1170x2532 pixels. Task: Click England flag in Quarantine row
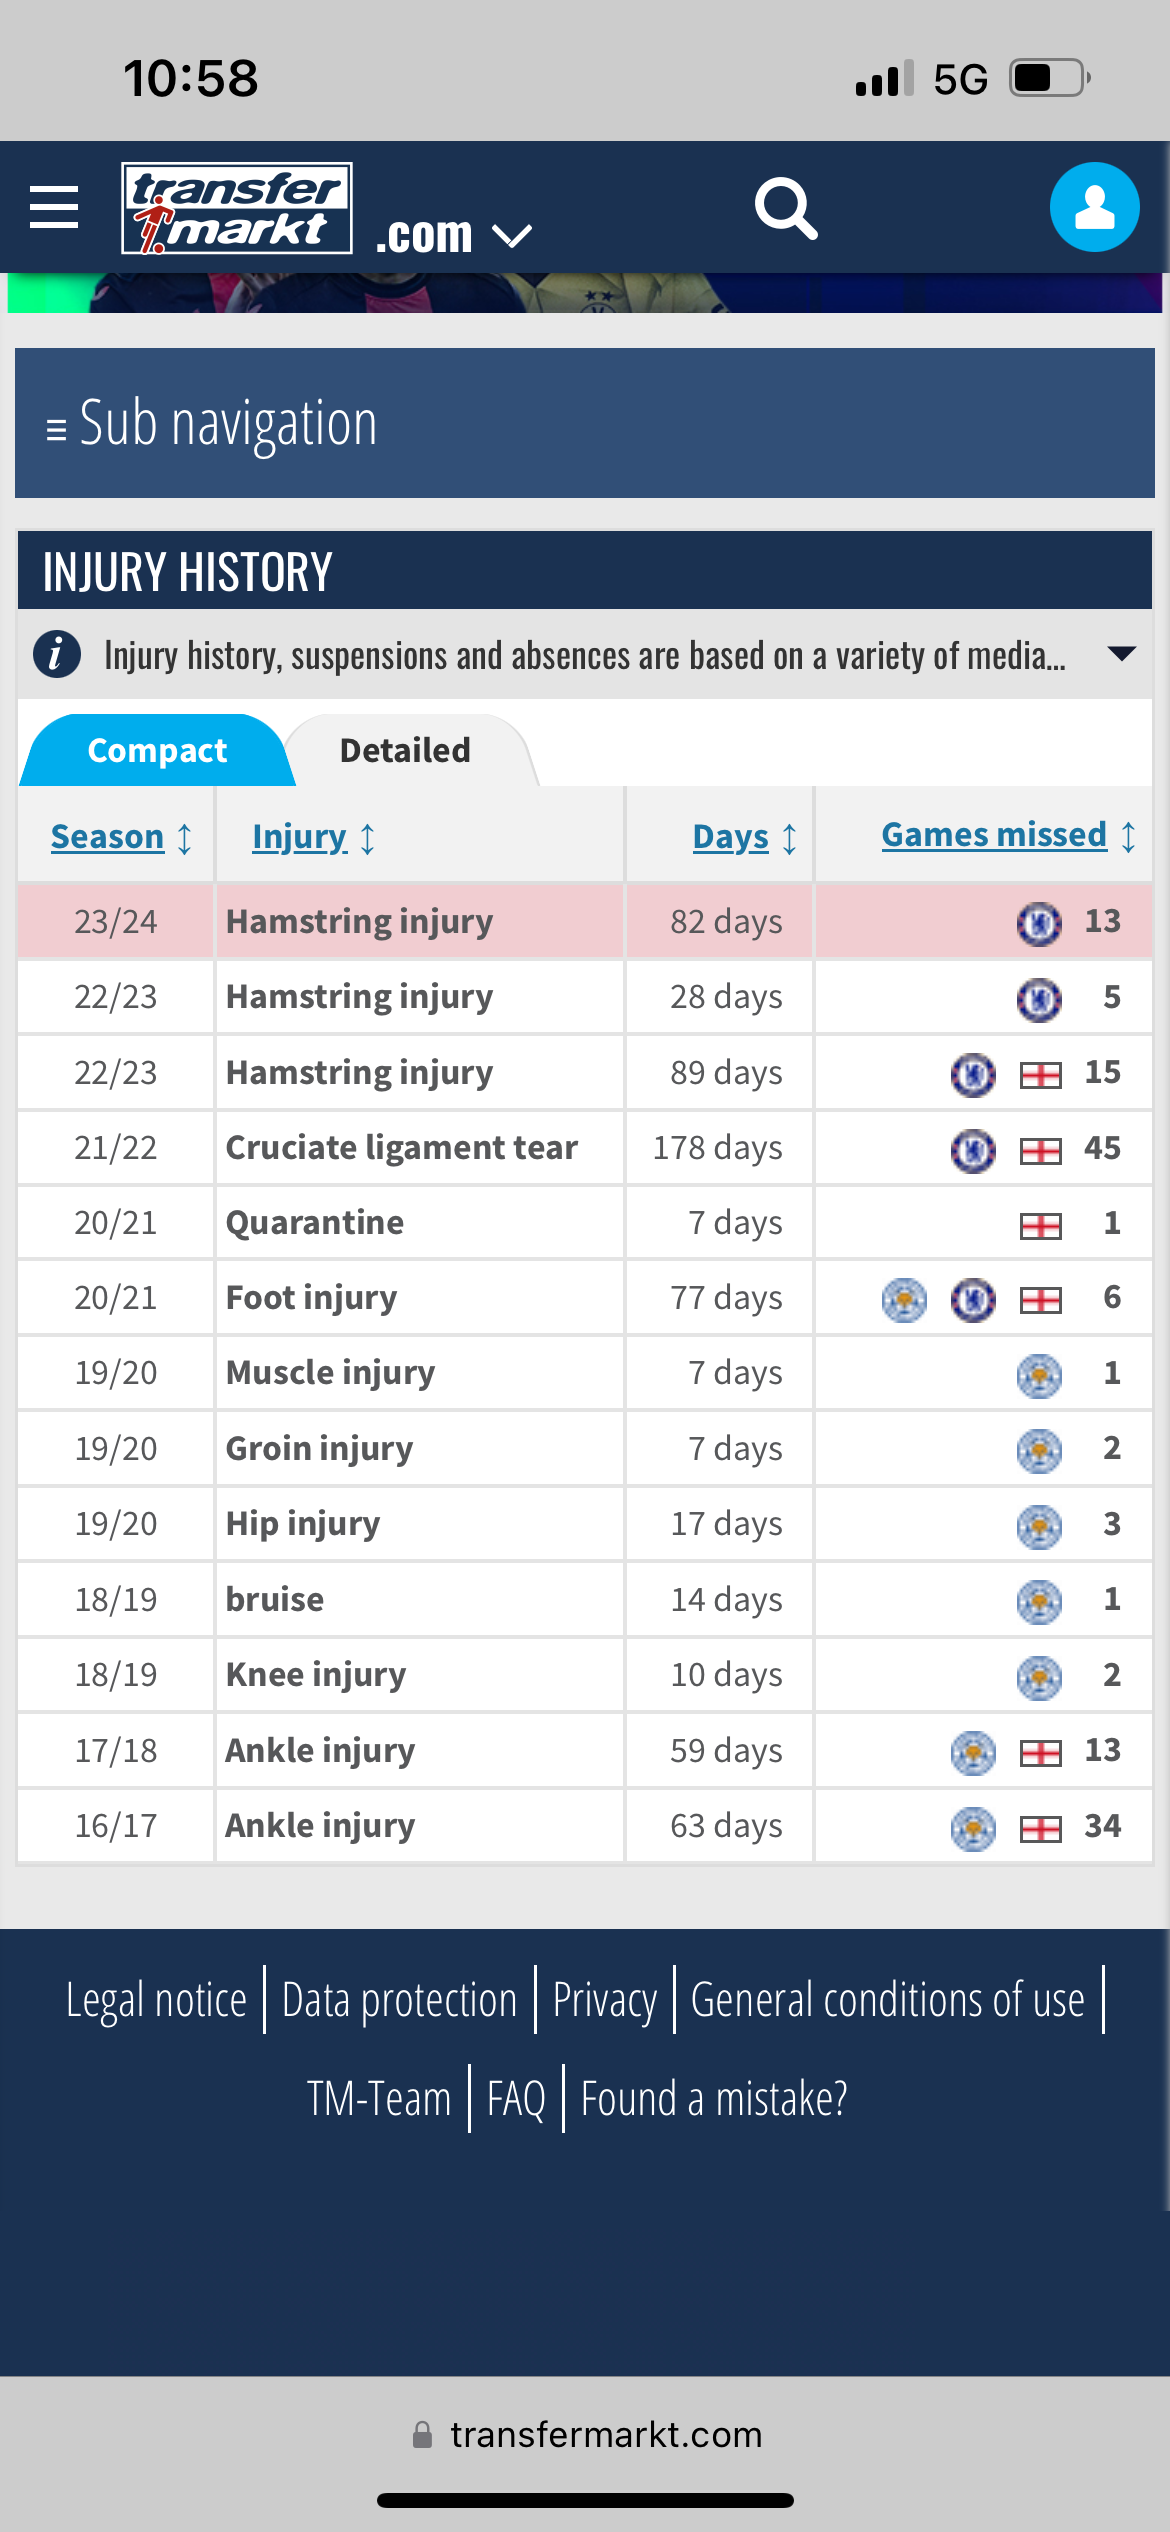(1040, 1225)
